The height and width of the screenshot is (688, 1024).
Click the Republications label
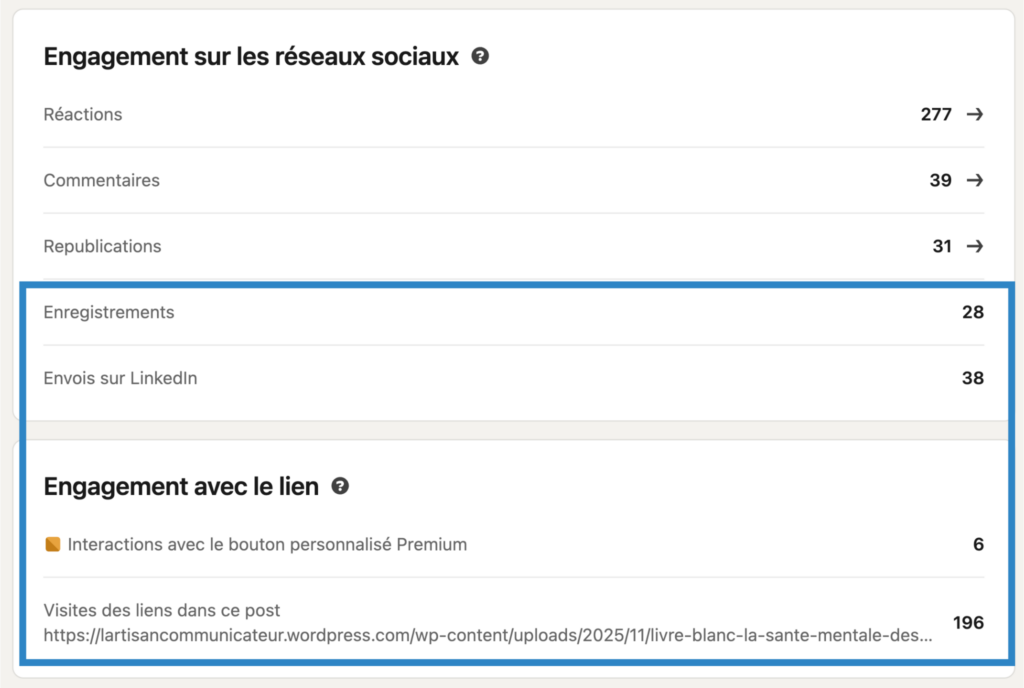(x=102, y=246)
